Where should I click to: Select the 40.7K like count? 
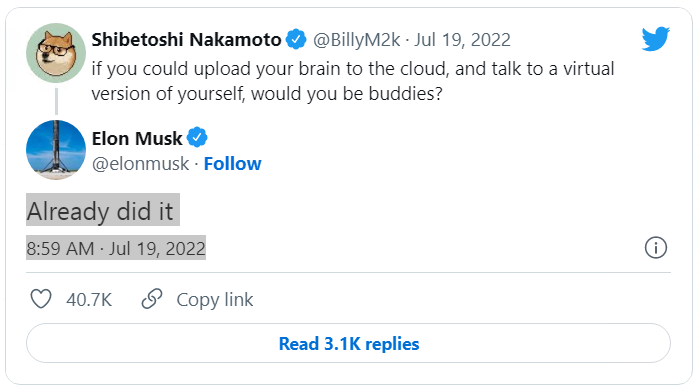(89, 300)
